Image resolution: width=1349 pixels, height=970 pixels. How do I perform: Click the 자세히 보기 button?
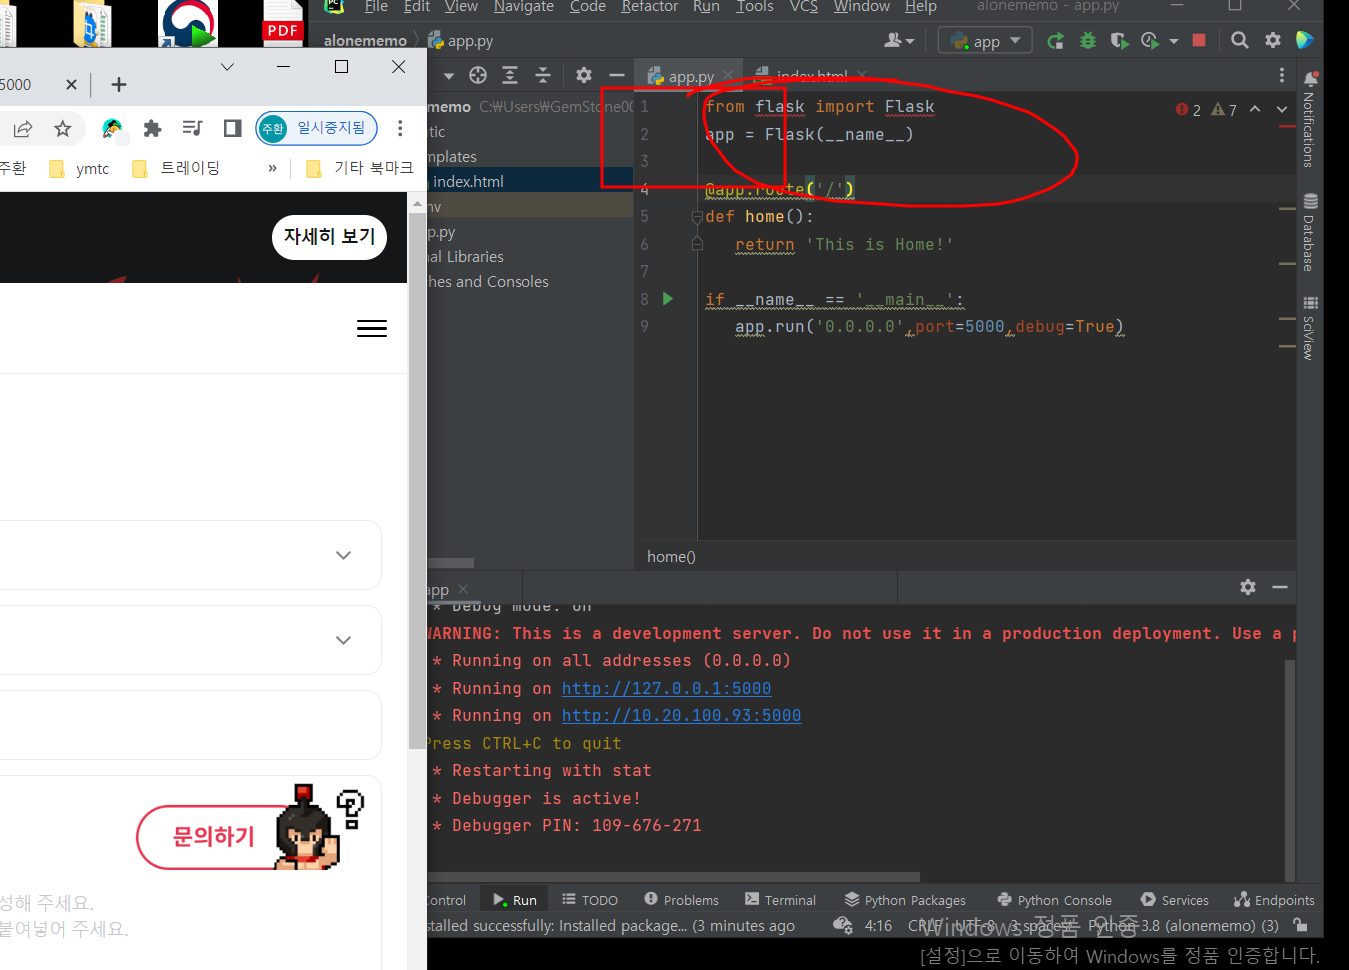click(x=329, y=237)
